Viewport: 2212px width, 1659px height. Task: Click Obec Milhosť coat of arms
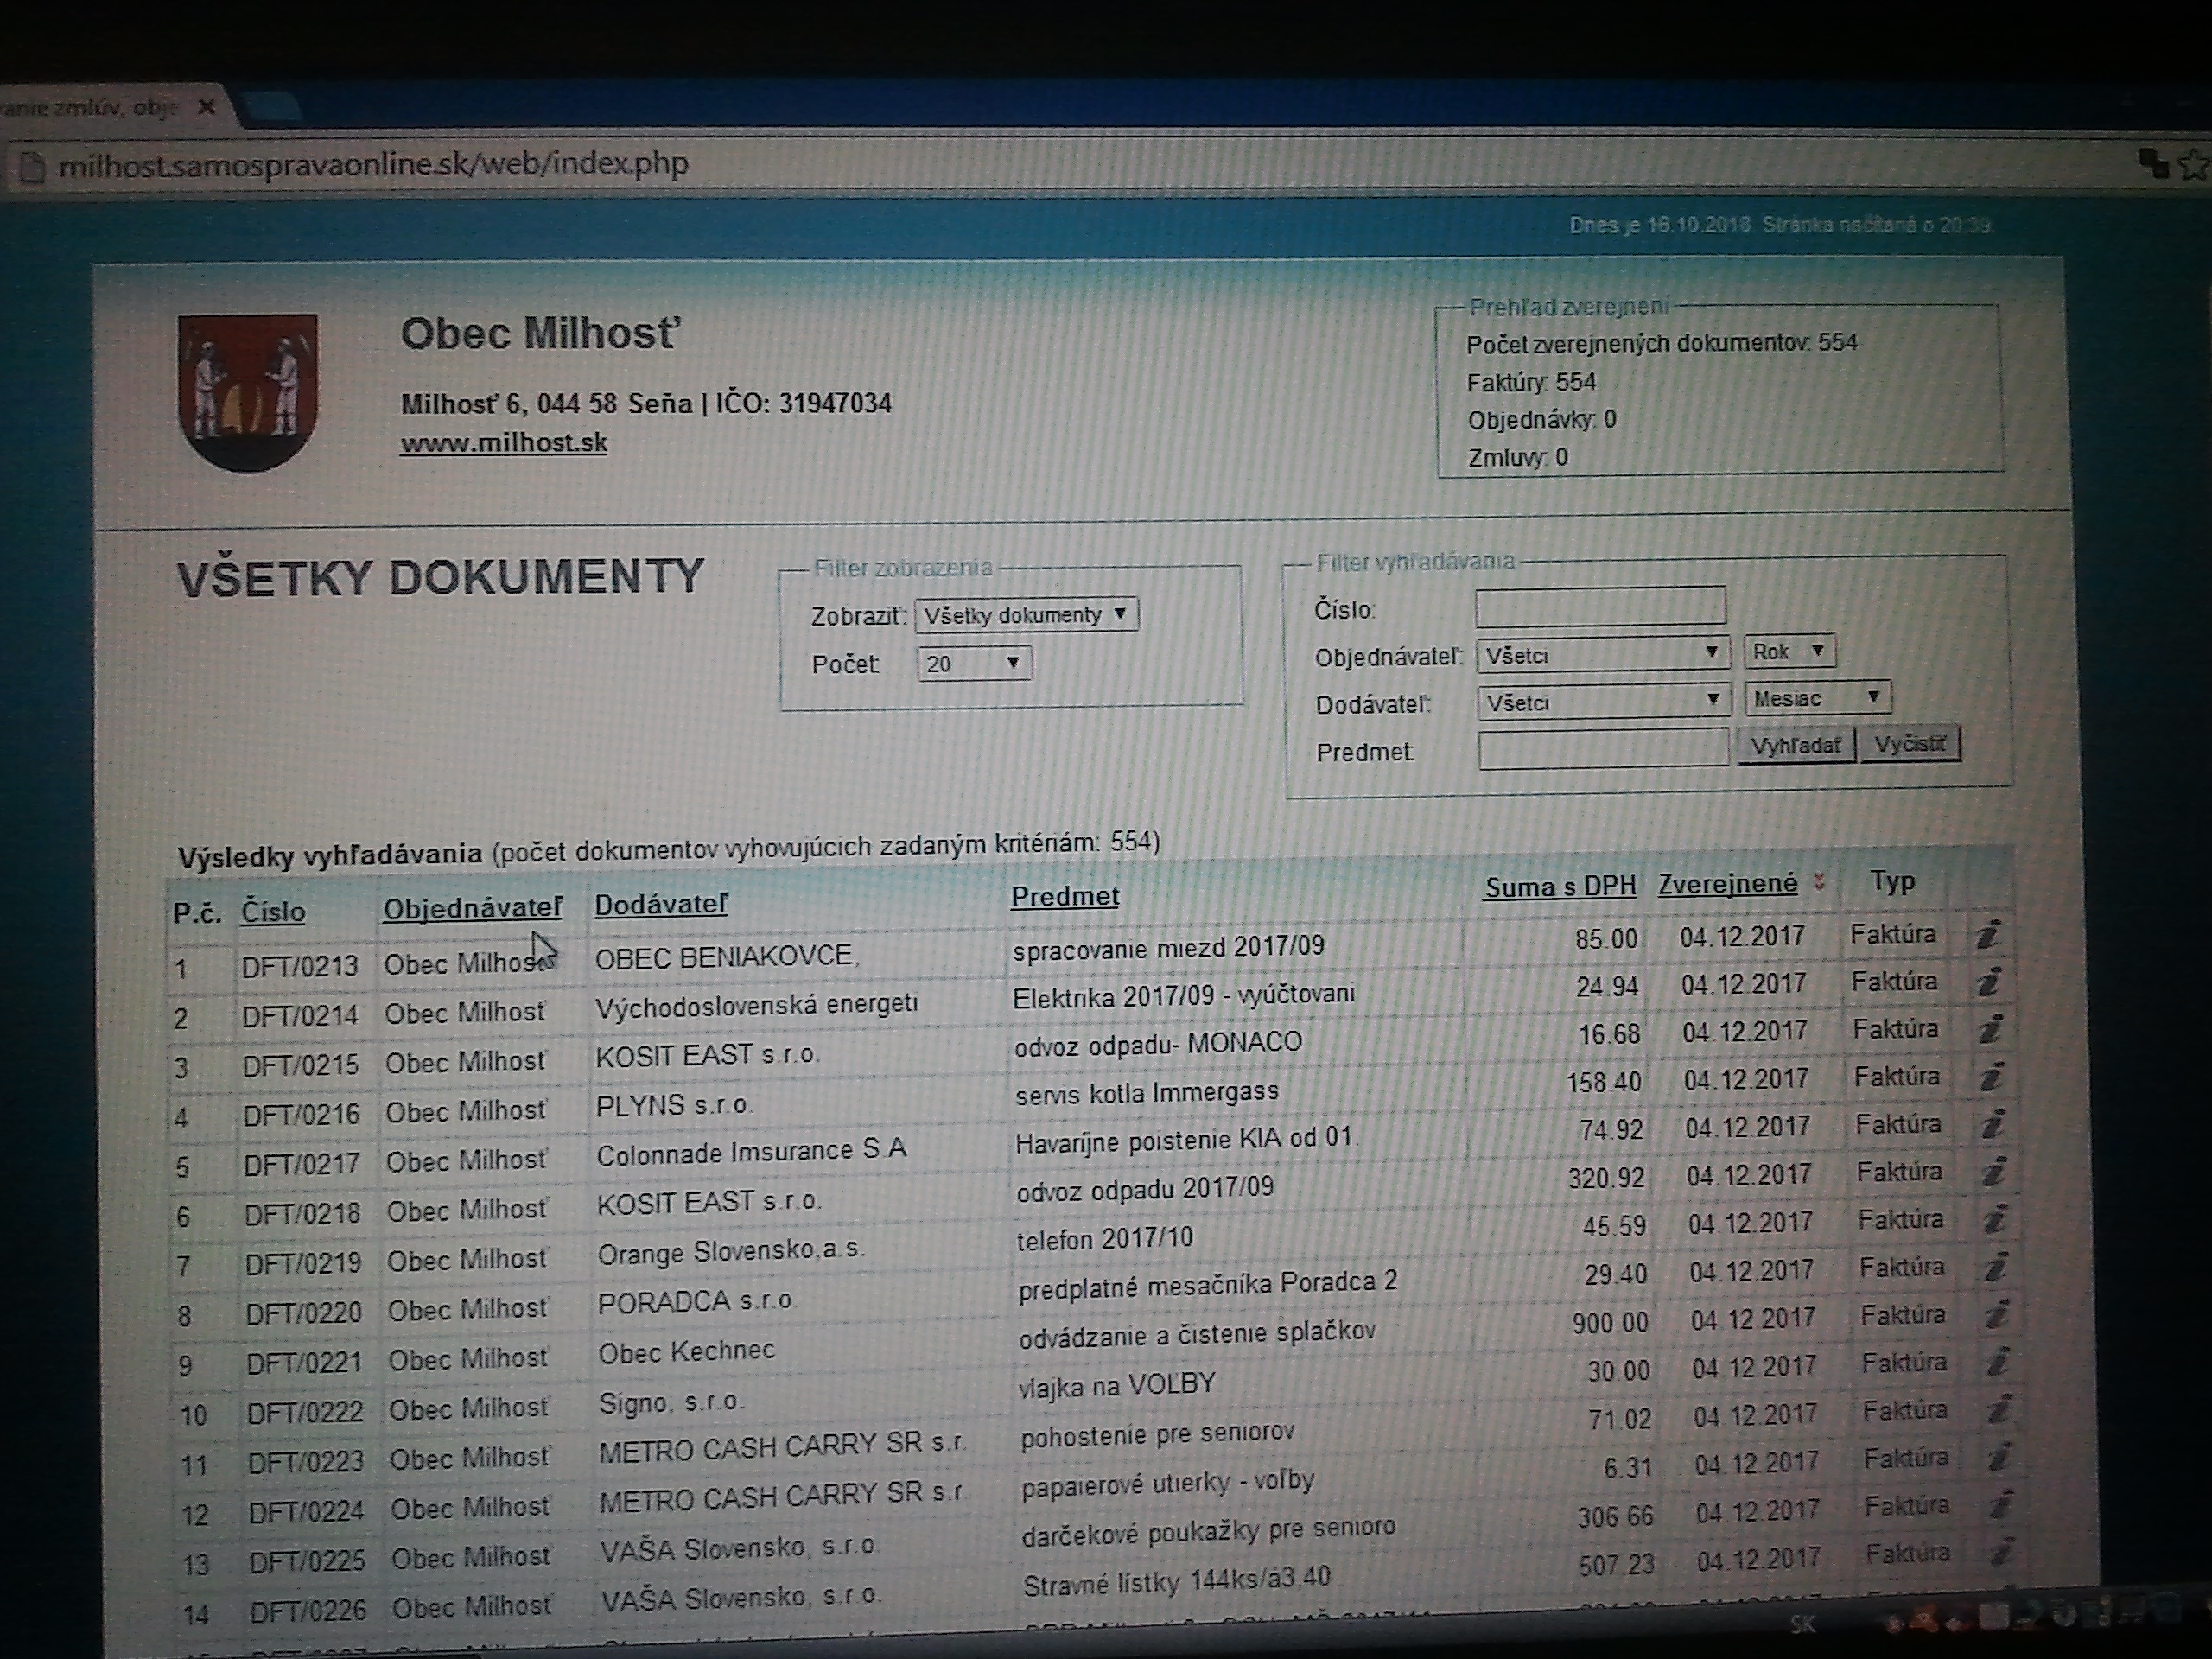(x=247, y=391)
